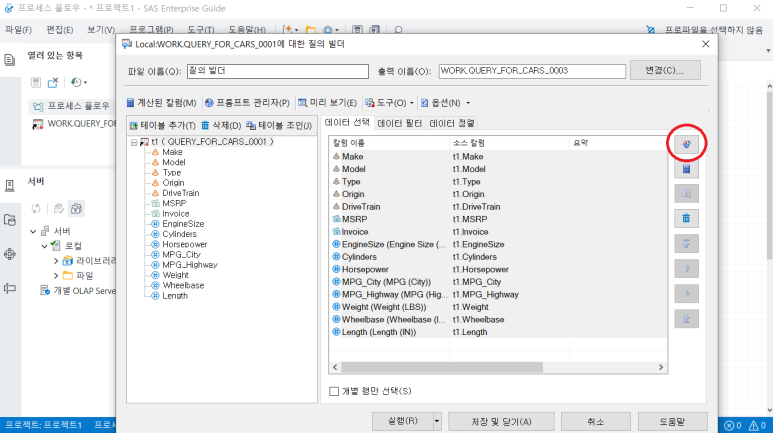Click the folder/file sidebar icon
The image size is (773, 433).
pyautogui.click(x=10, y=220)
